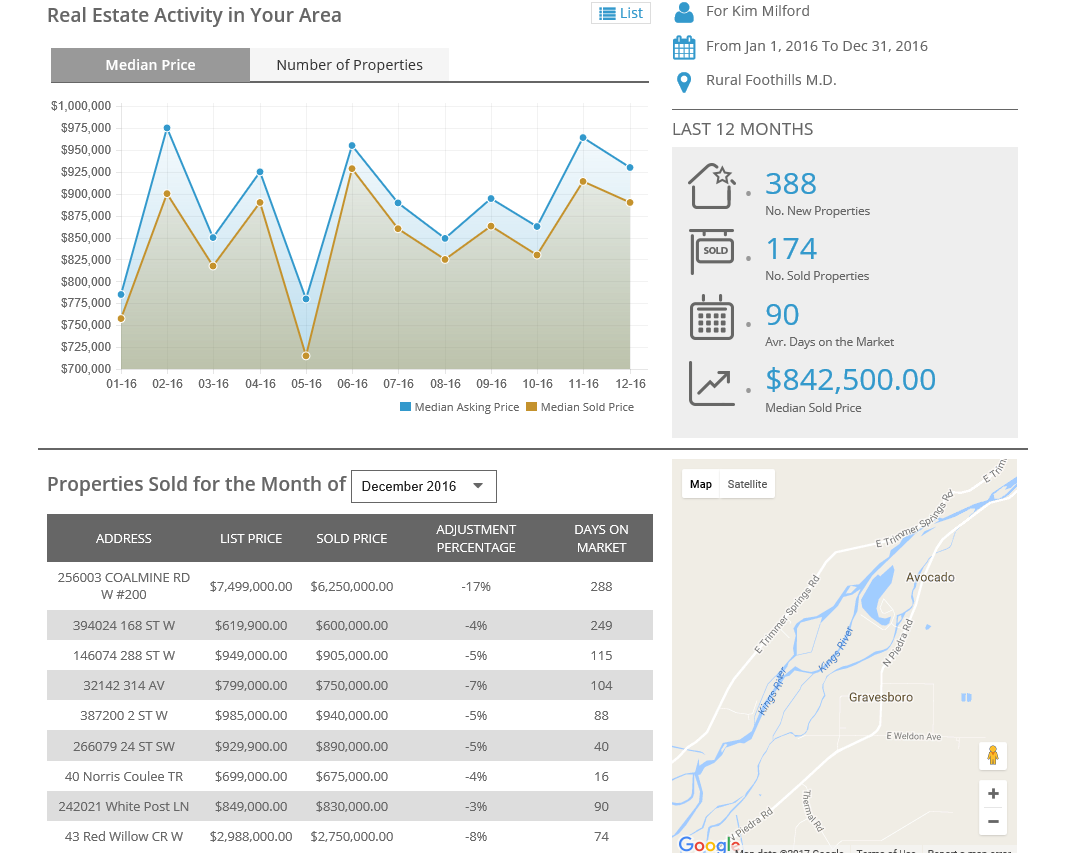
Task: Switch to Number of Properties tab
Action: (x=349, y=65)
